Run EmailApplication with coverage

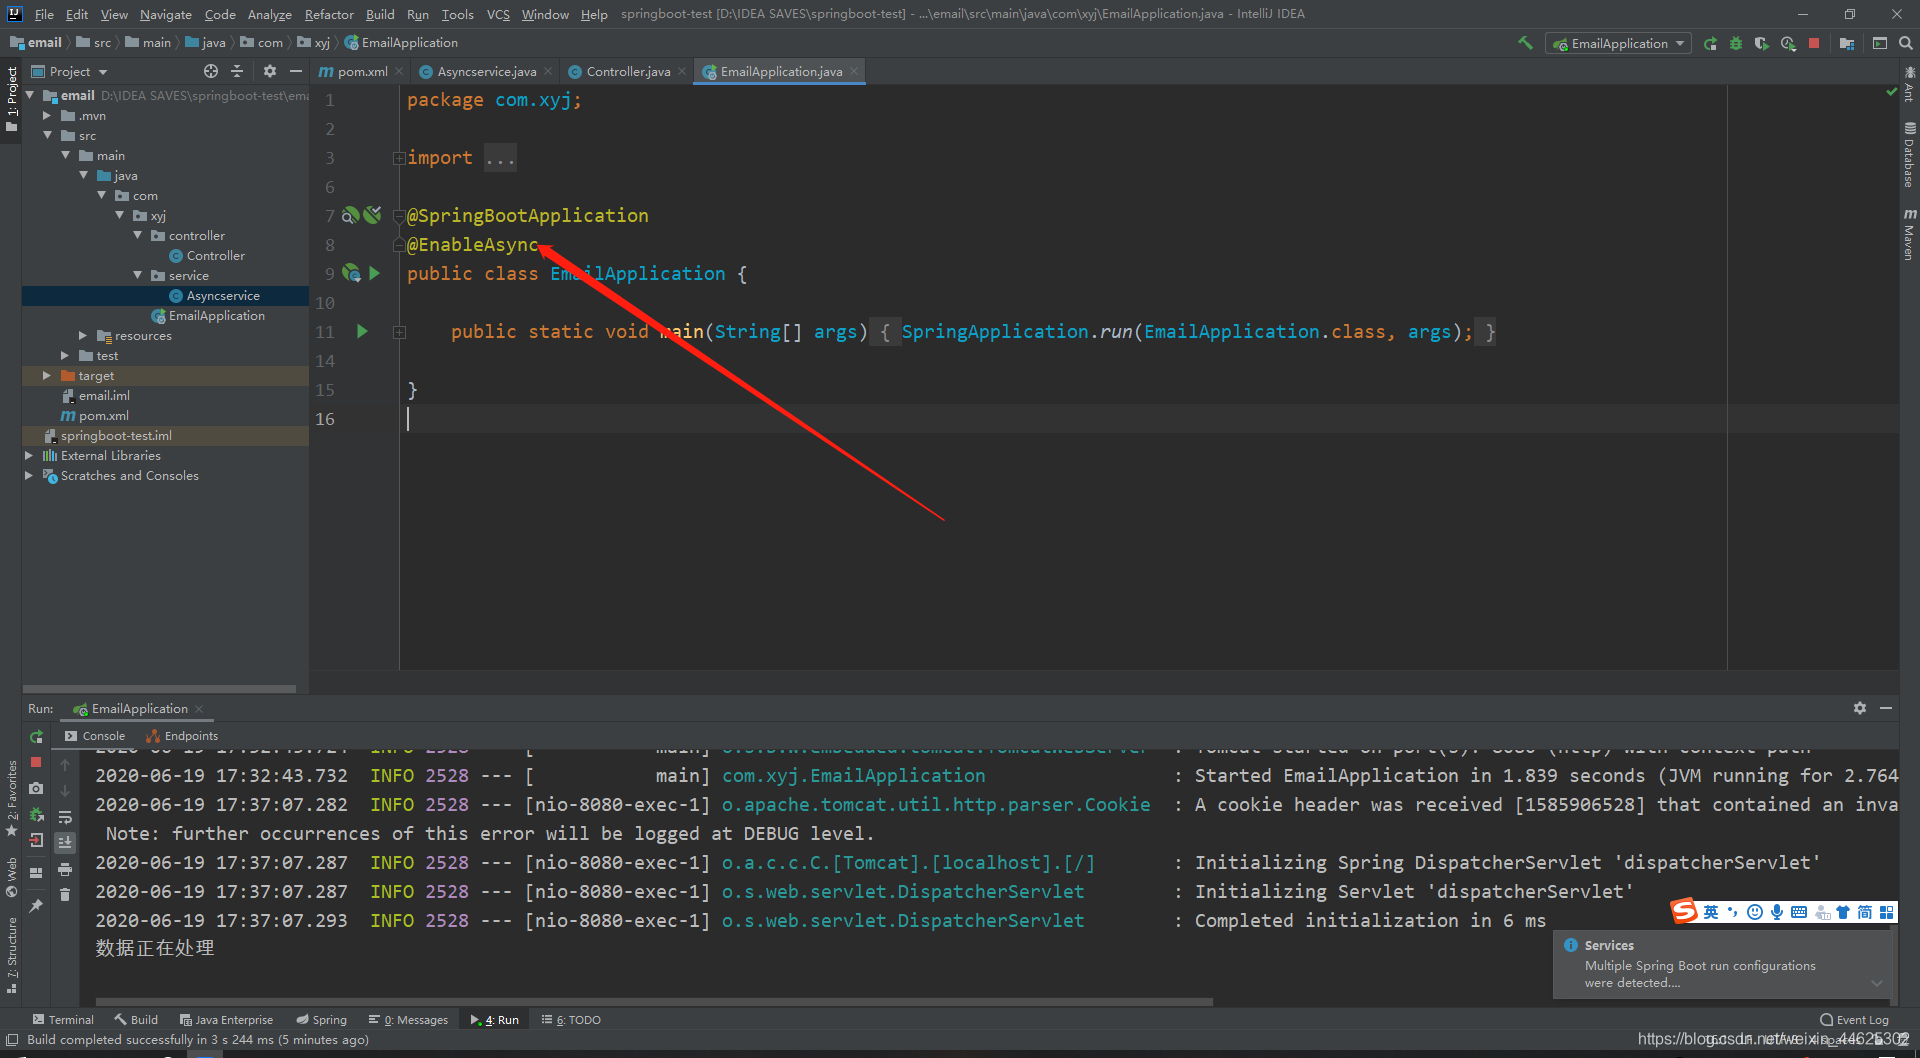[1762, 43]
